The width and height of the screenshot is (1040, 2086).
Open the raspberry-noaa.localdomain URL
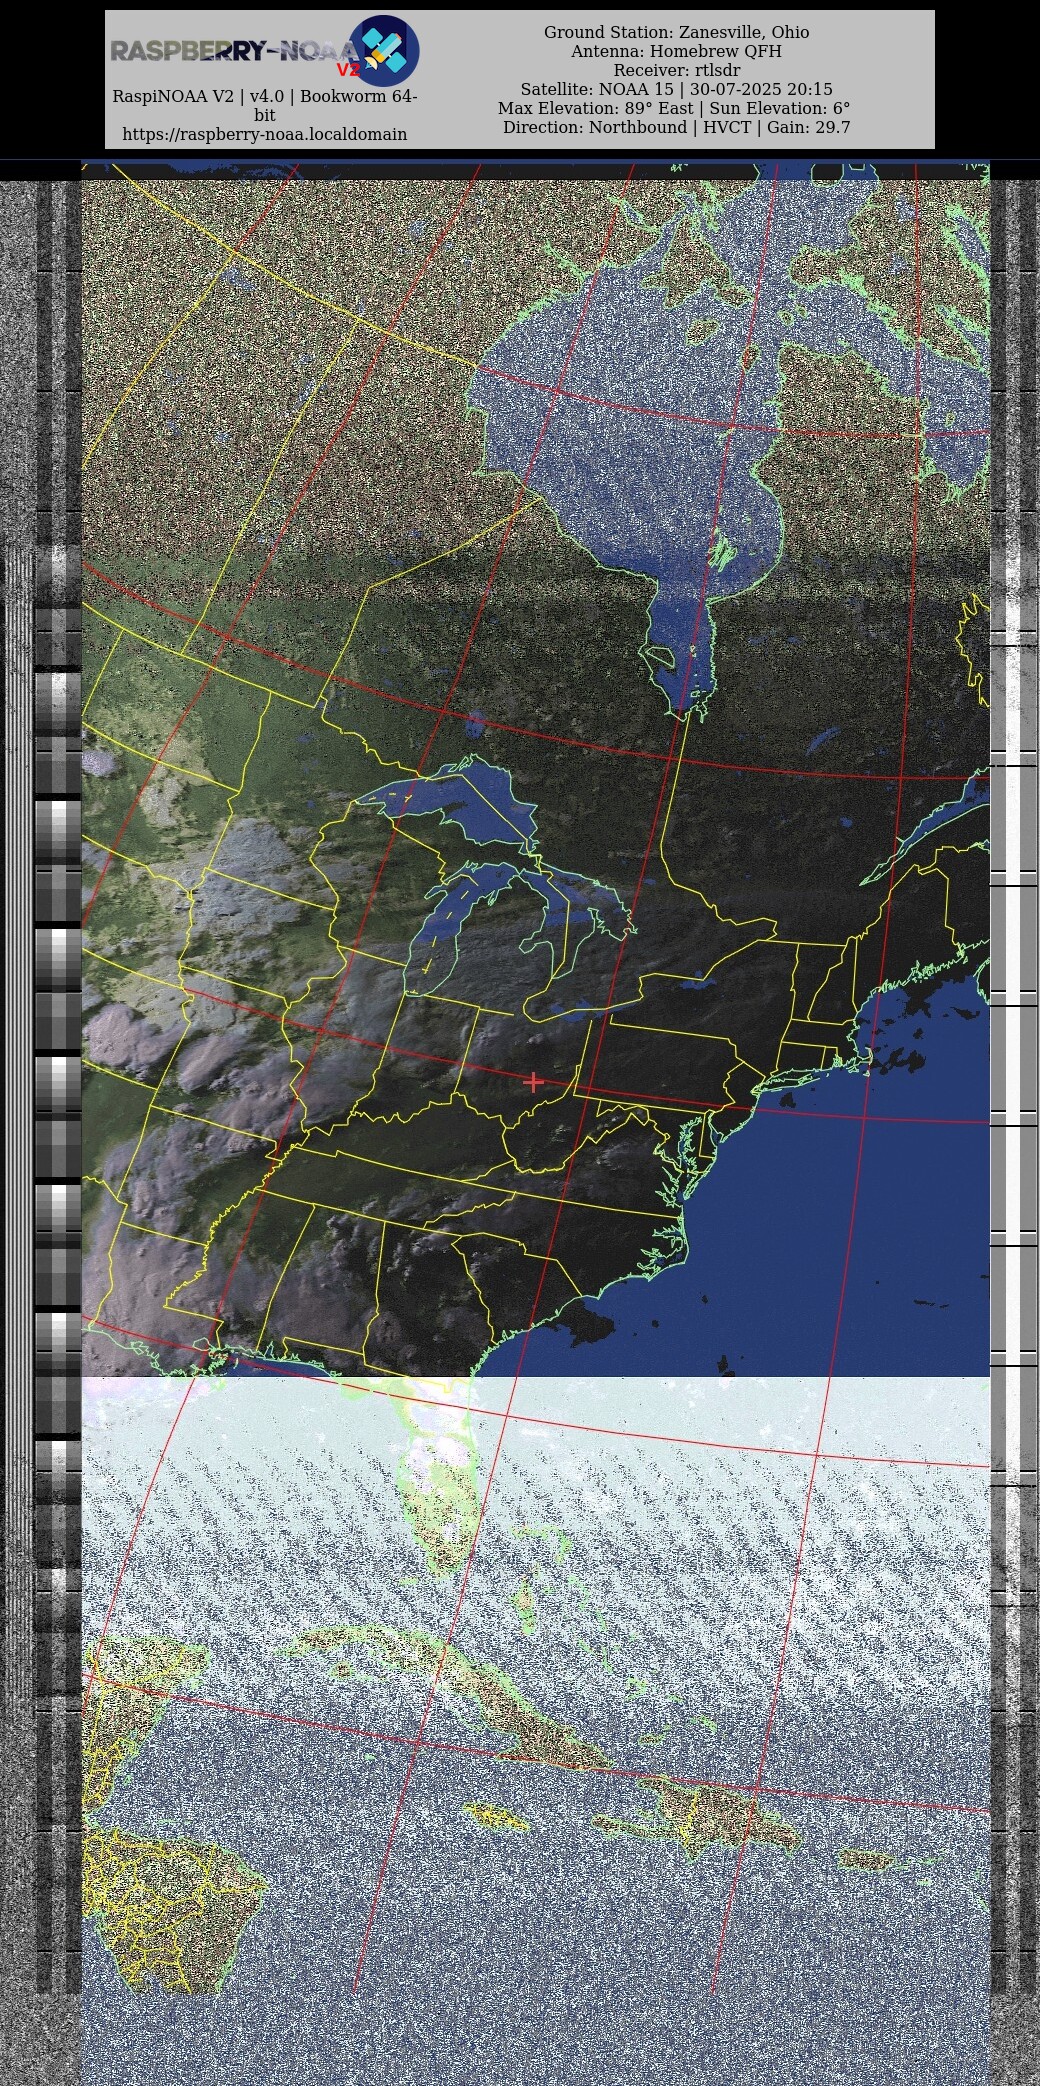(264, 134)
